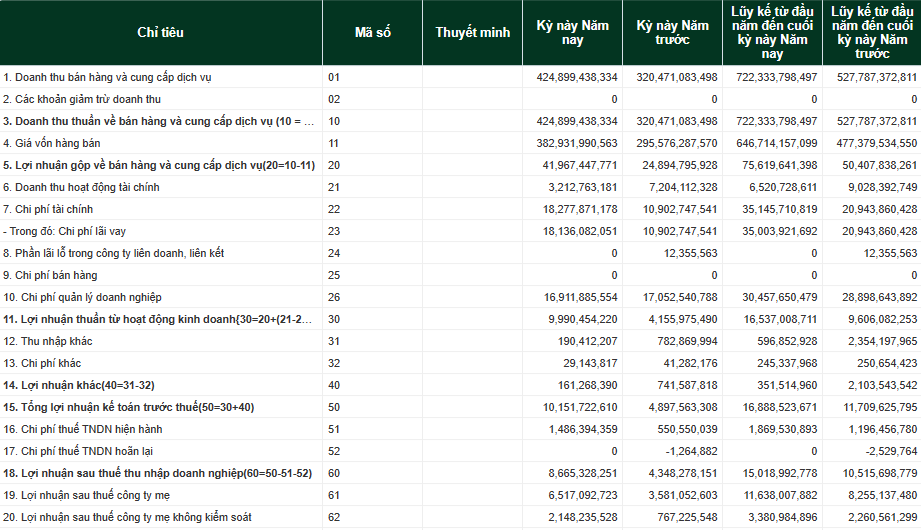Select row '2. Các khoản giảm trừ doanh thu'
This screenshot has width=921, height=530.
[460, 99]
